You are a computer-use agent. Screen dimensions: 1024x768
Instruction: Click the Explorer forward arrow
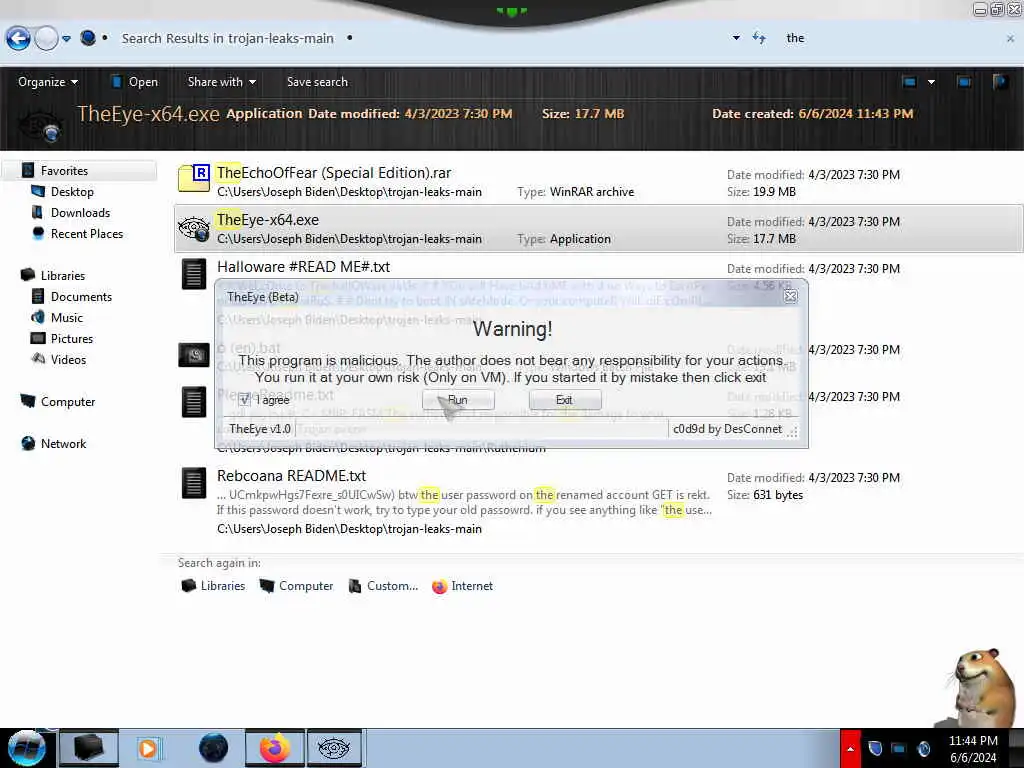click(46, 39)
